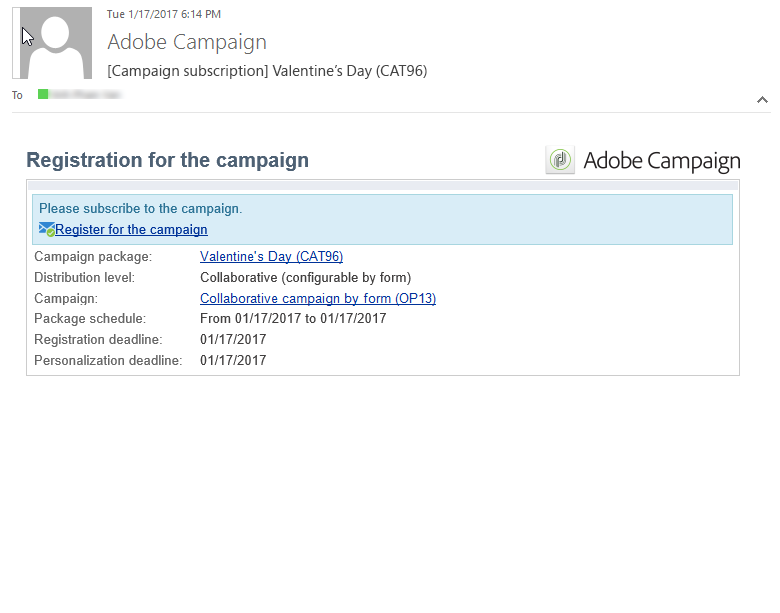Click the Registration deadline date value
This screenshot has width=780, height=613.
[233, 340]
